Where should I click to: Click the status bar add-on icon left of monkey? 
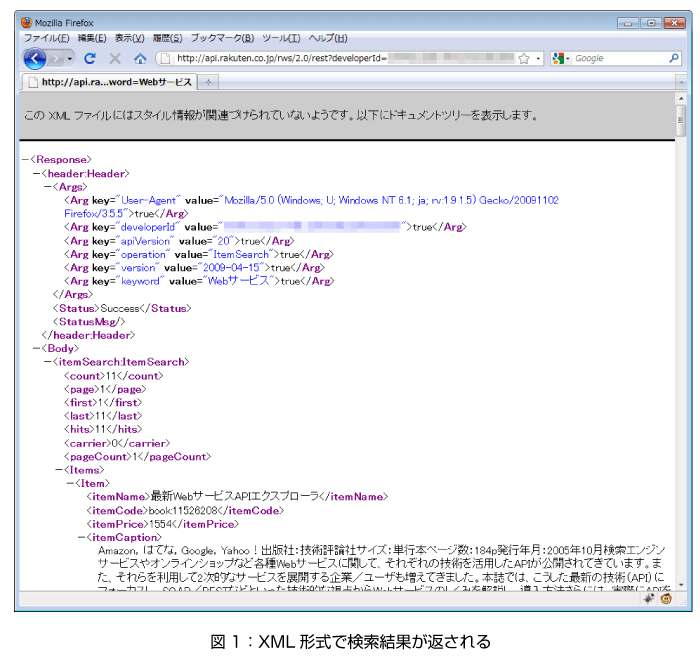649,599
